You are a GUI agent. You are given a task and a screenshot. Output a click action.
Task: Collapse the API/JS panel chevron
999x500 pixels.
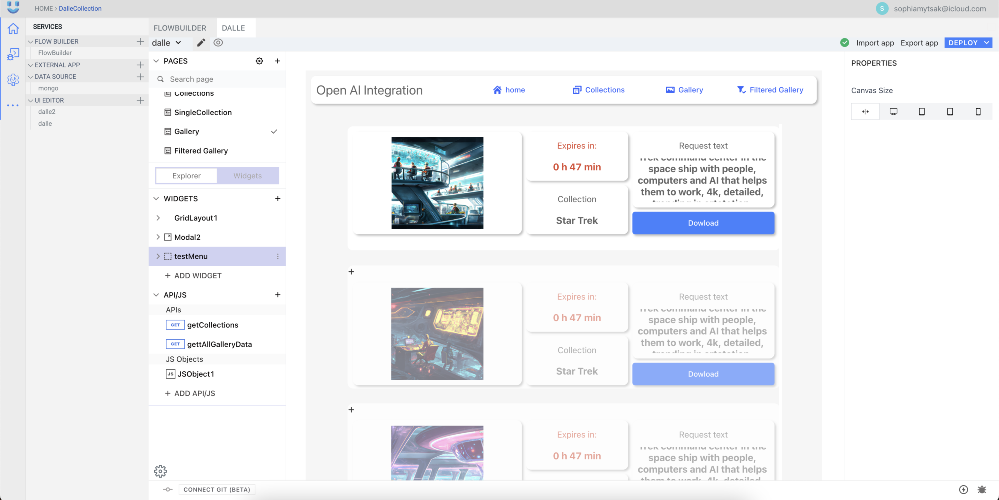(x=156, y=295)
